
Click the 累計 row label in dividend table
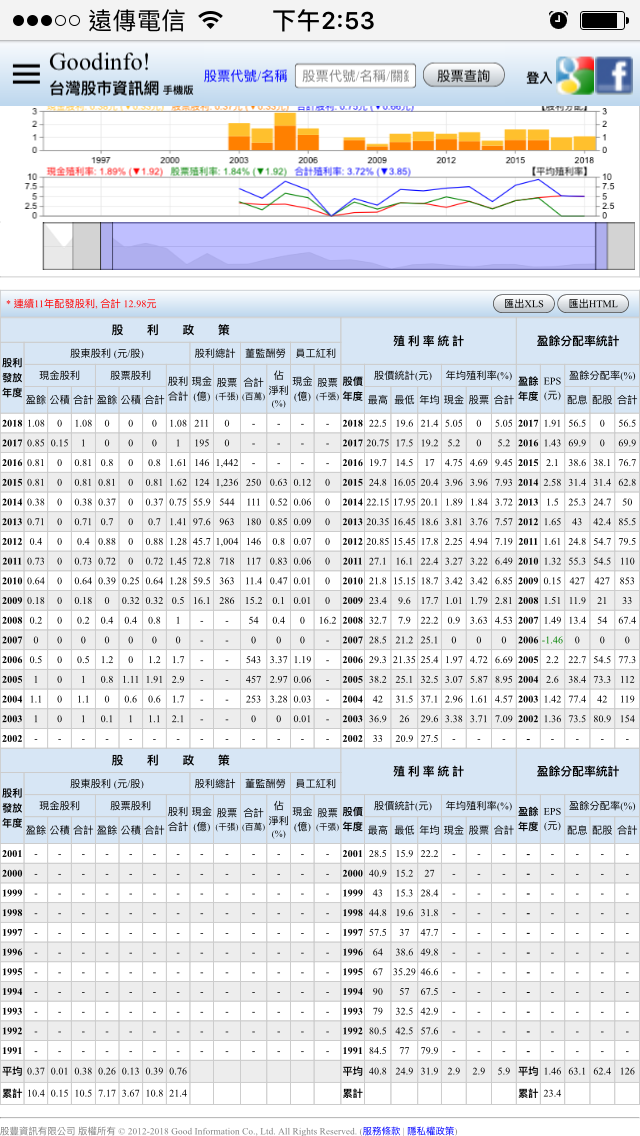[x=12, y=1093]
